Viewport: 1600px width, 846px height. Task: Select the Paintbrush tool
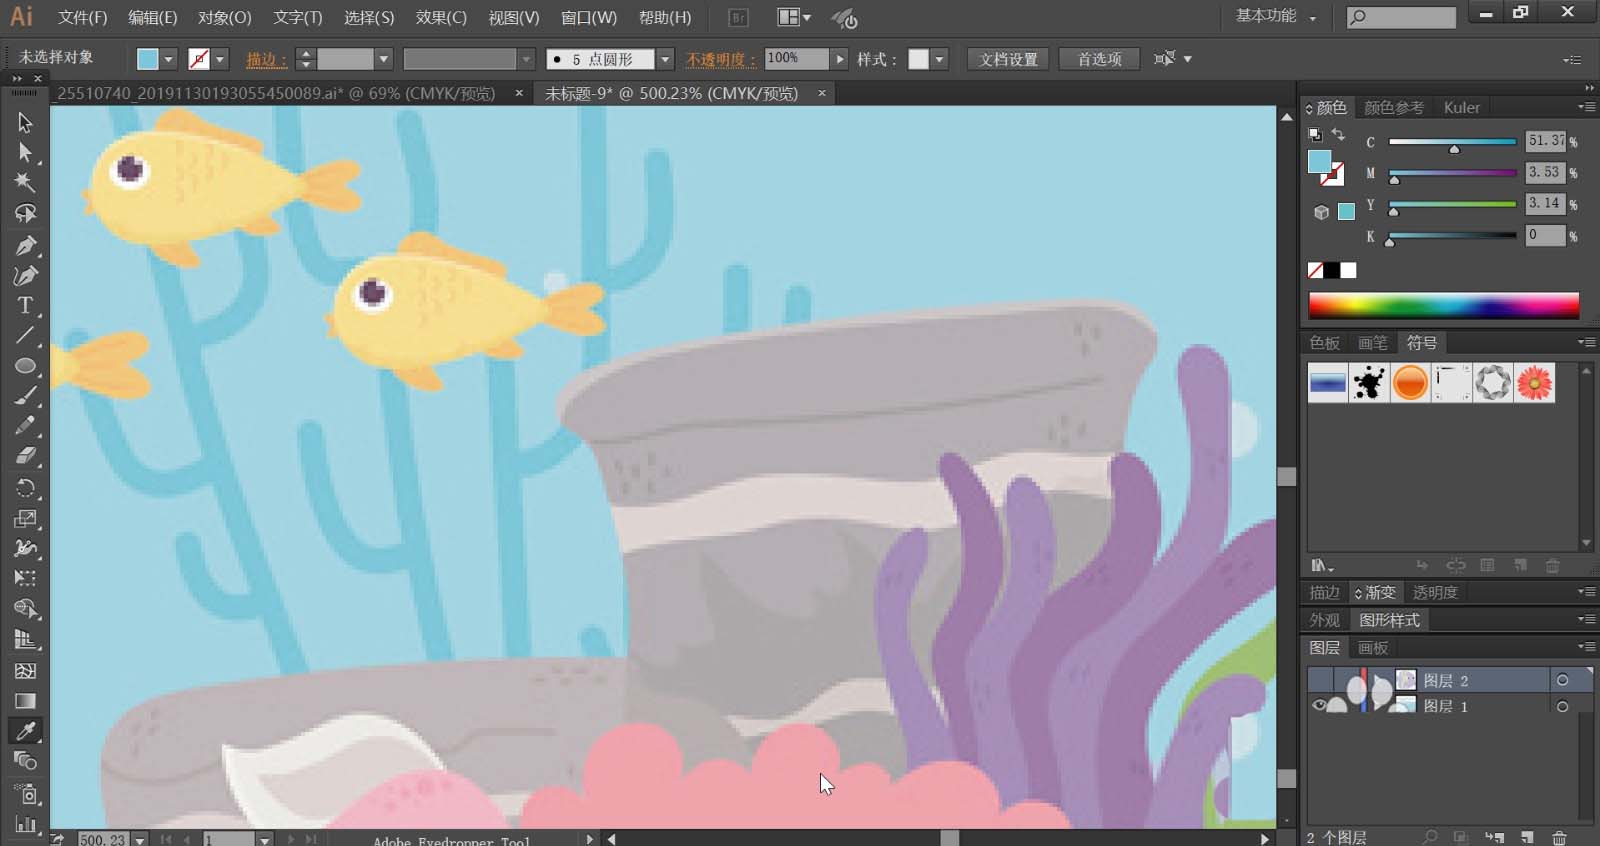point(25,396)
